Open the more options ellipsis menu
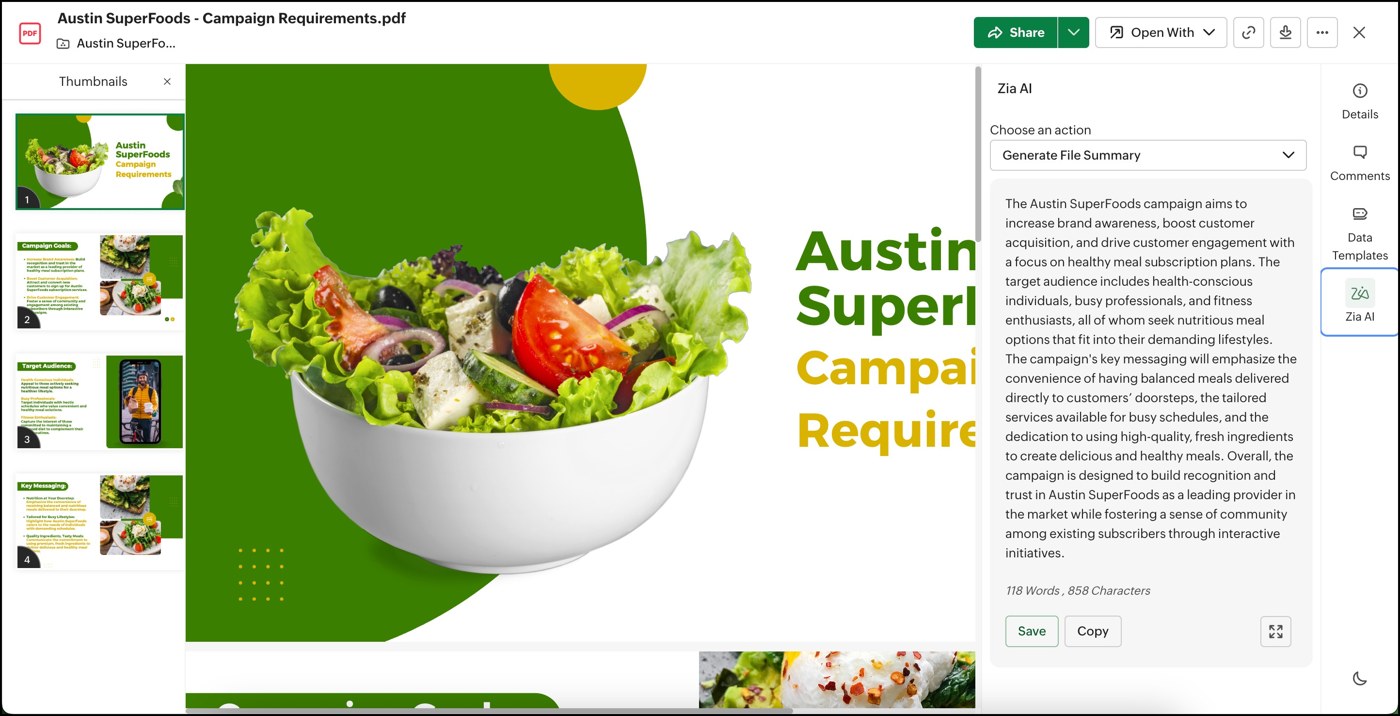 tap(1322, 32)
